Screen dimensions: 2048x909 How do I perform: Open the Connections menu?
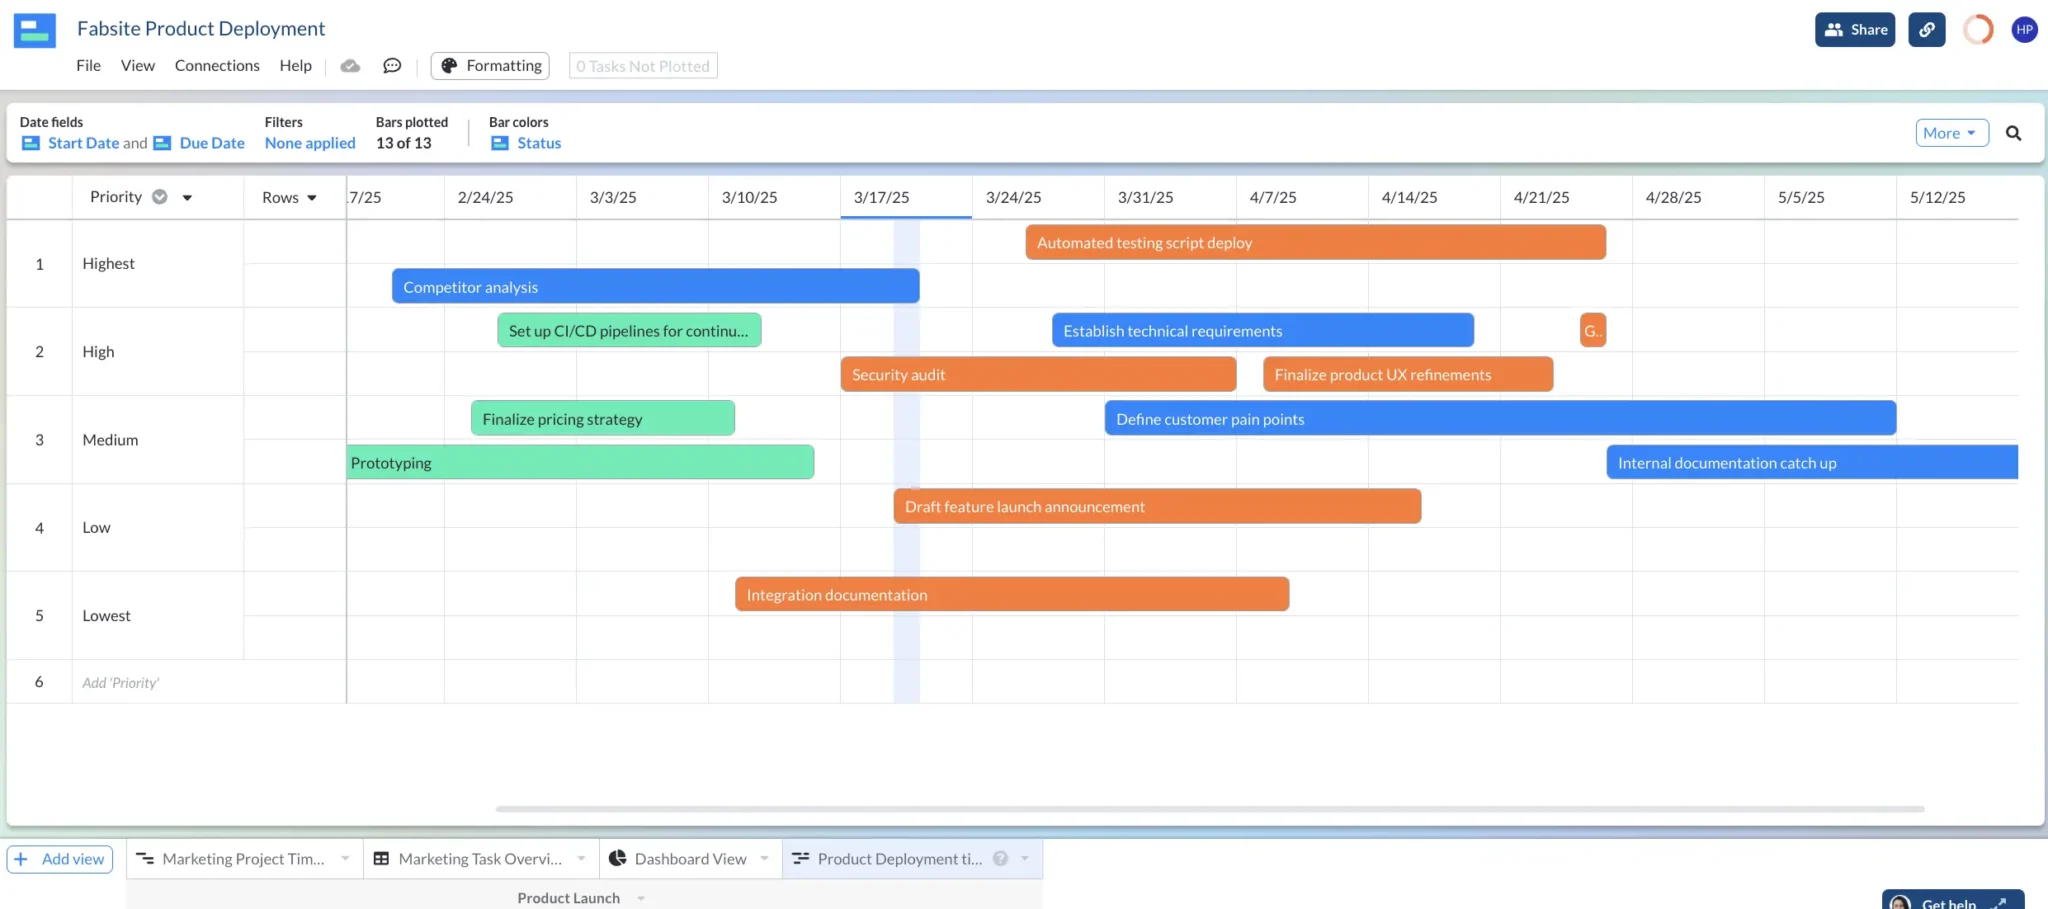(217, 66)
